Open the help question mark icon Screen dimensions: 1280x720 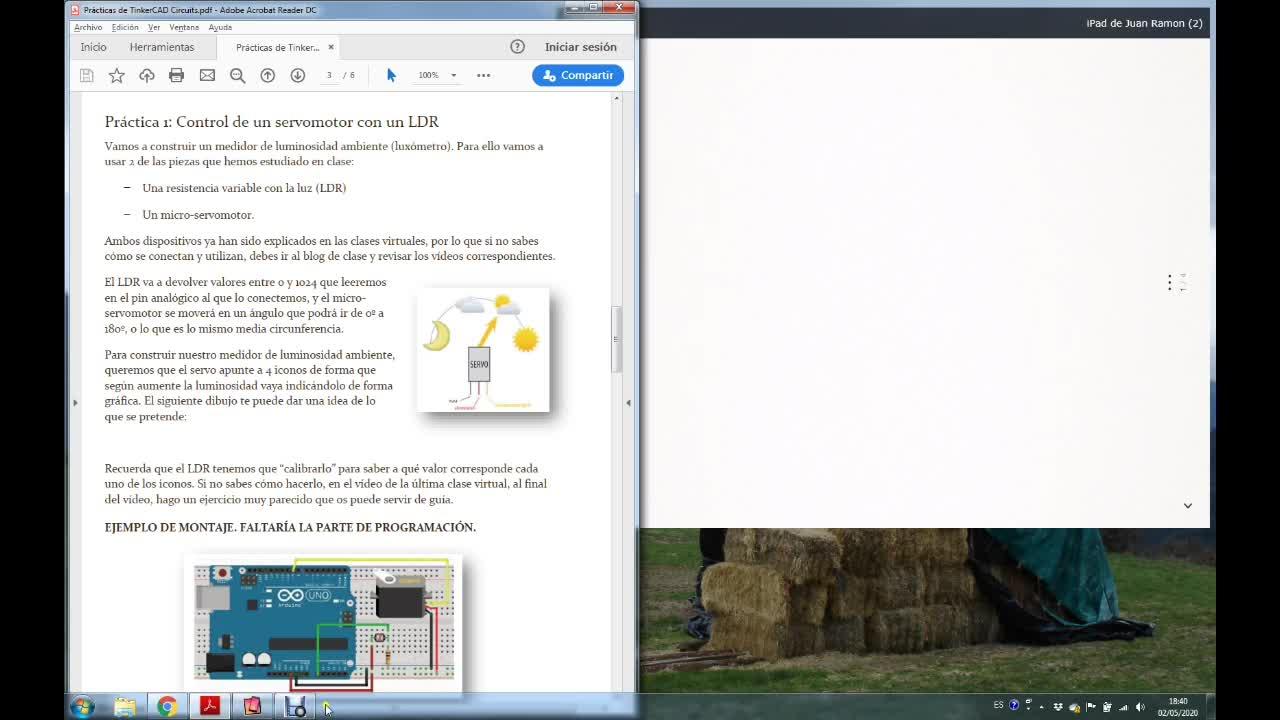[x=517, y=47]
